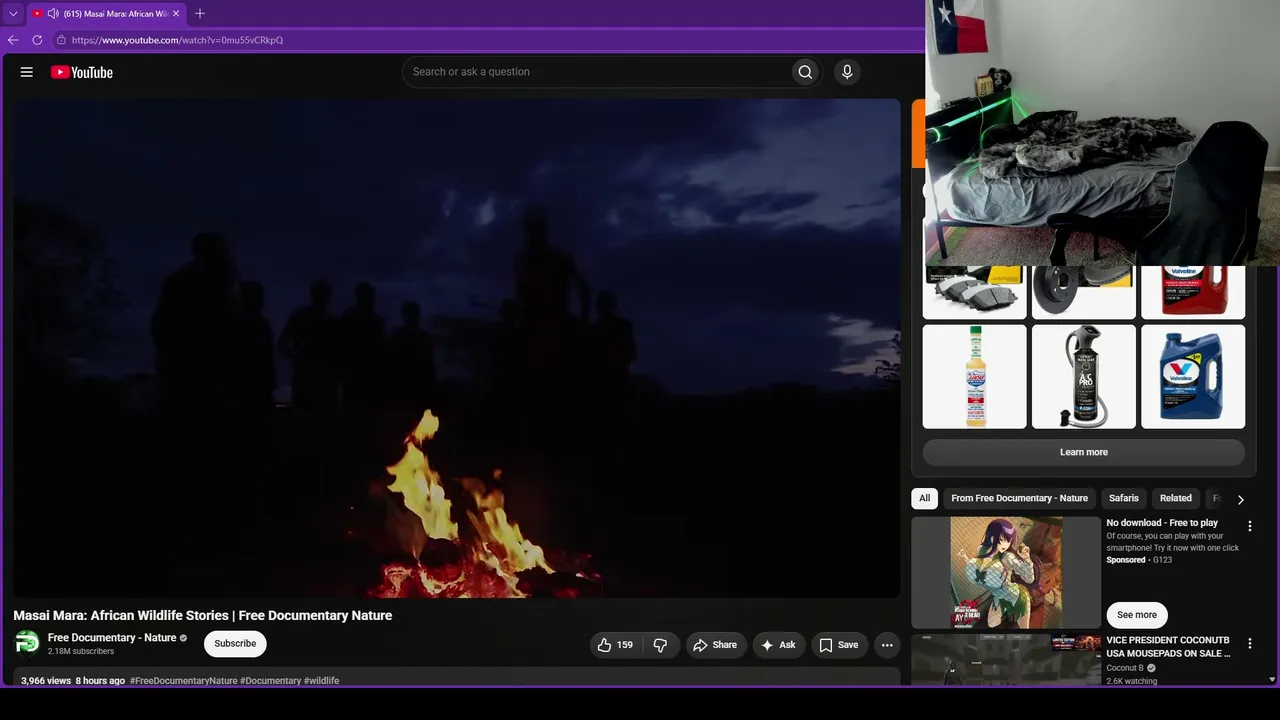Start voice search with the microphone
The image size is (1280, 720).
847,72
